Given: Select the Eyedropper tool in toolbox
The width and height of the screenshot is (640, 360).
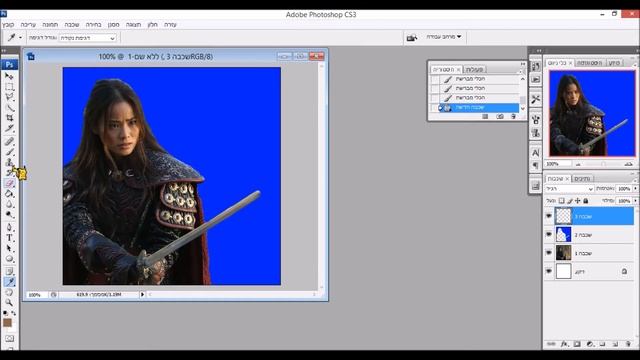Looking at the screenshot, I should coord(9,282).
